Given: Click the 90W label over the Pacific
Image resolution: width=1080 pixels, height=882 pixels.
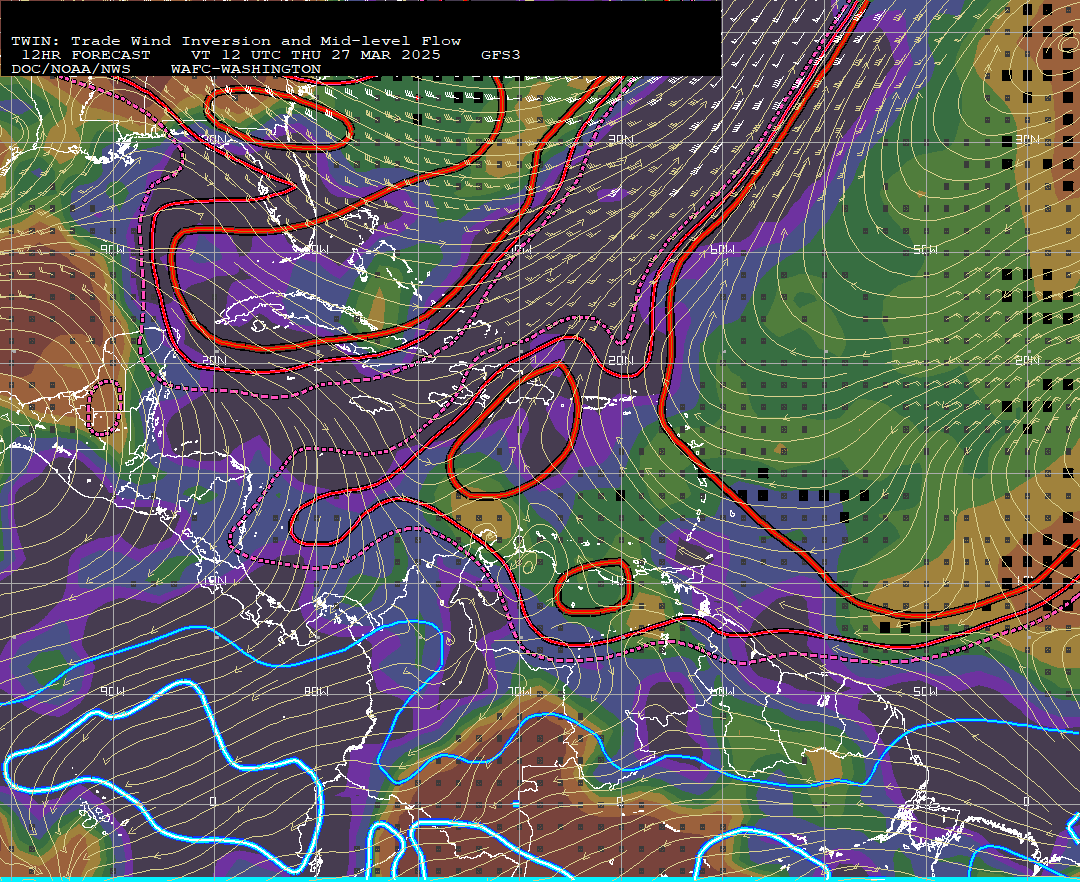Looking at the screenshot, I should (x=113, y=691).
